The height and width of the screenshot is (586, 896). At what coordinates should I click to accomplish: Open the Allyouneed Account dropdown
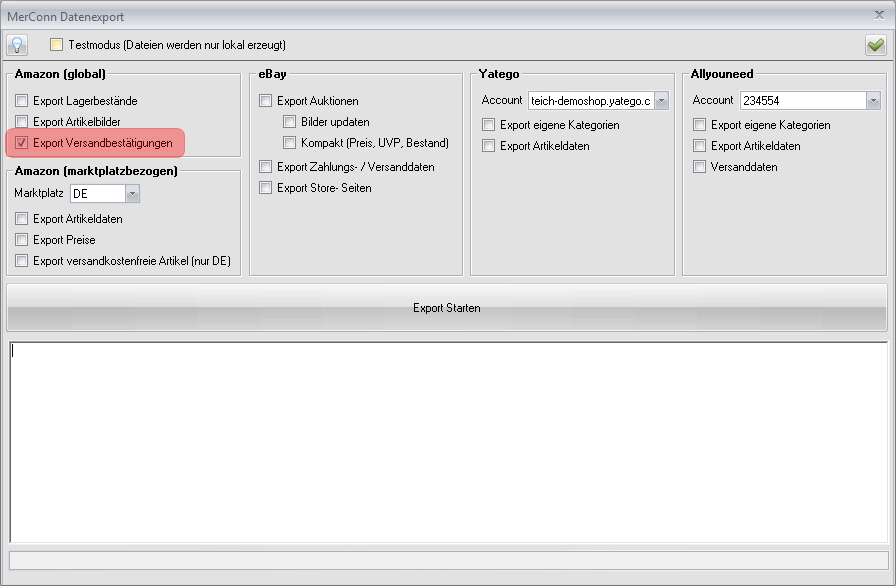pyautogui.click(x=873, y=101)
